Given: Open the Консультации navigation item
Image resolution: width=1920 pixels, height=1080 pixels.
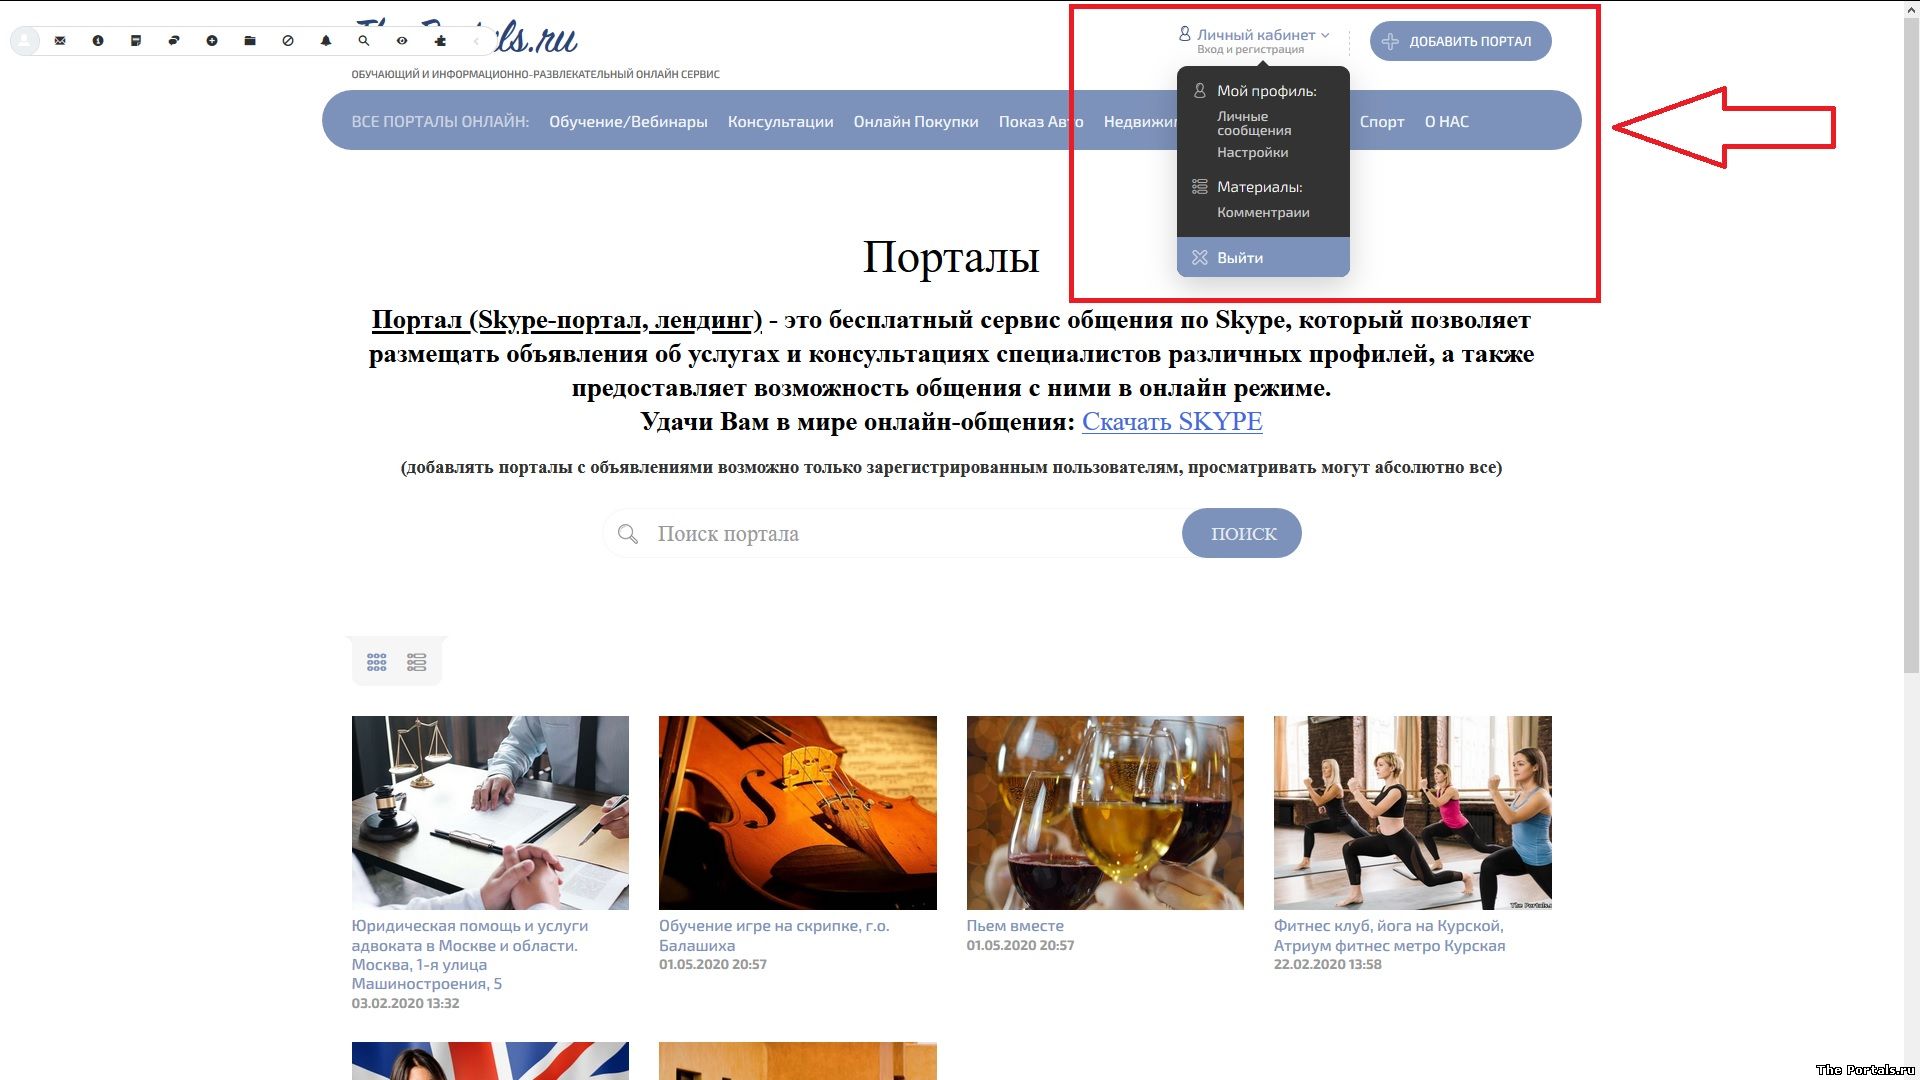Looking at the screenshot, I should coord(780,121).
